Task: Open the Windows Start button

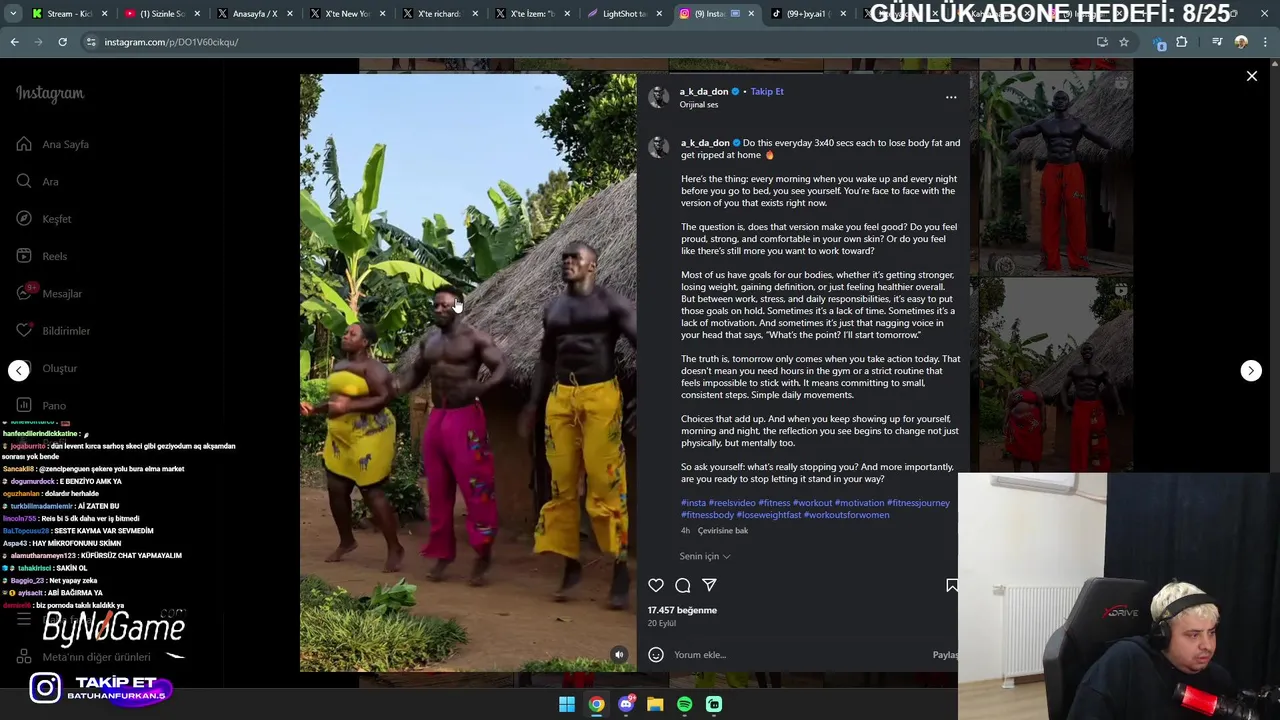Action: point(567,704)
